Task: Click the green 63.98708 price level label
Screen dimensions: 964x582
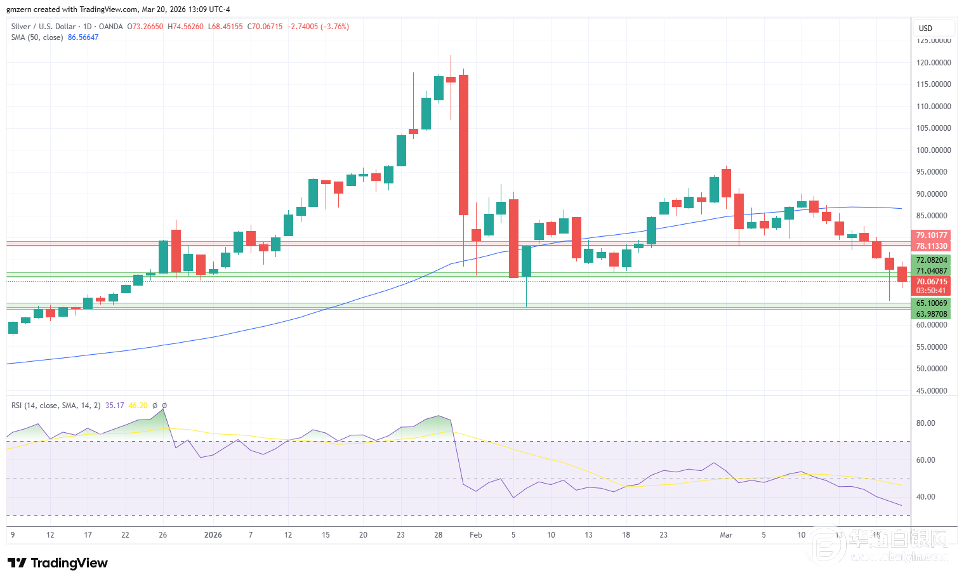Action: 931,314
